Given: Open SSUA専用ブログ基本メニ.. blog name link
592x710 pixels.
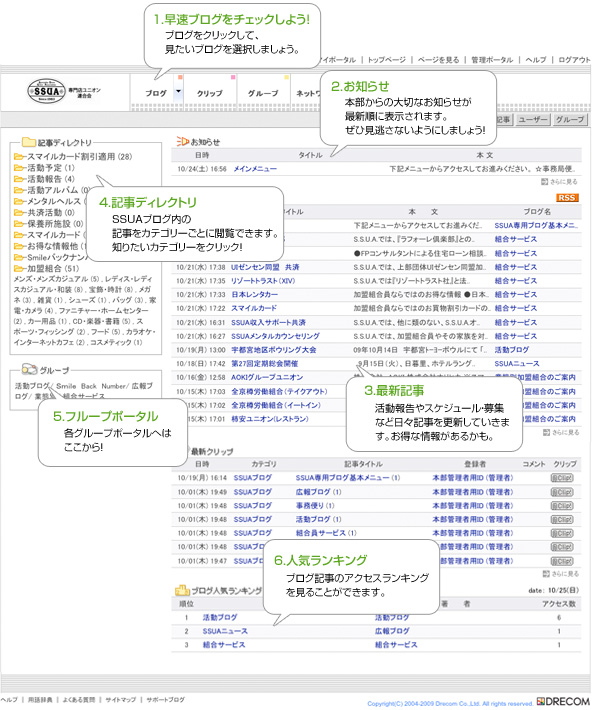Looking at the screenshot, I should point(536,225).
